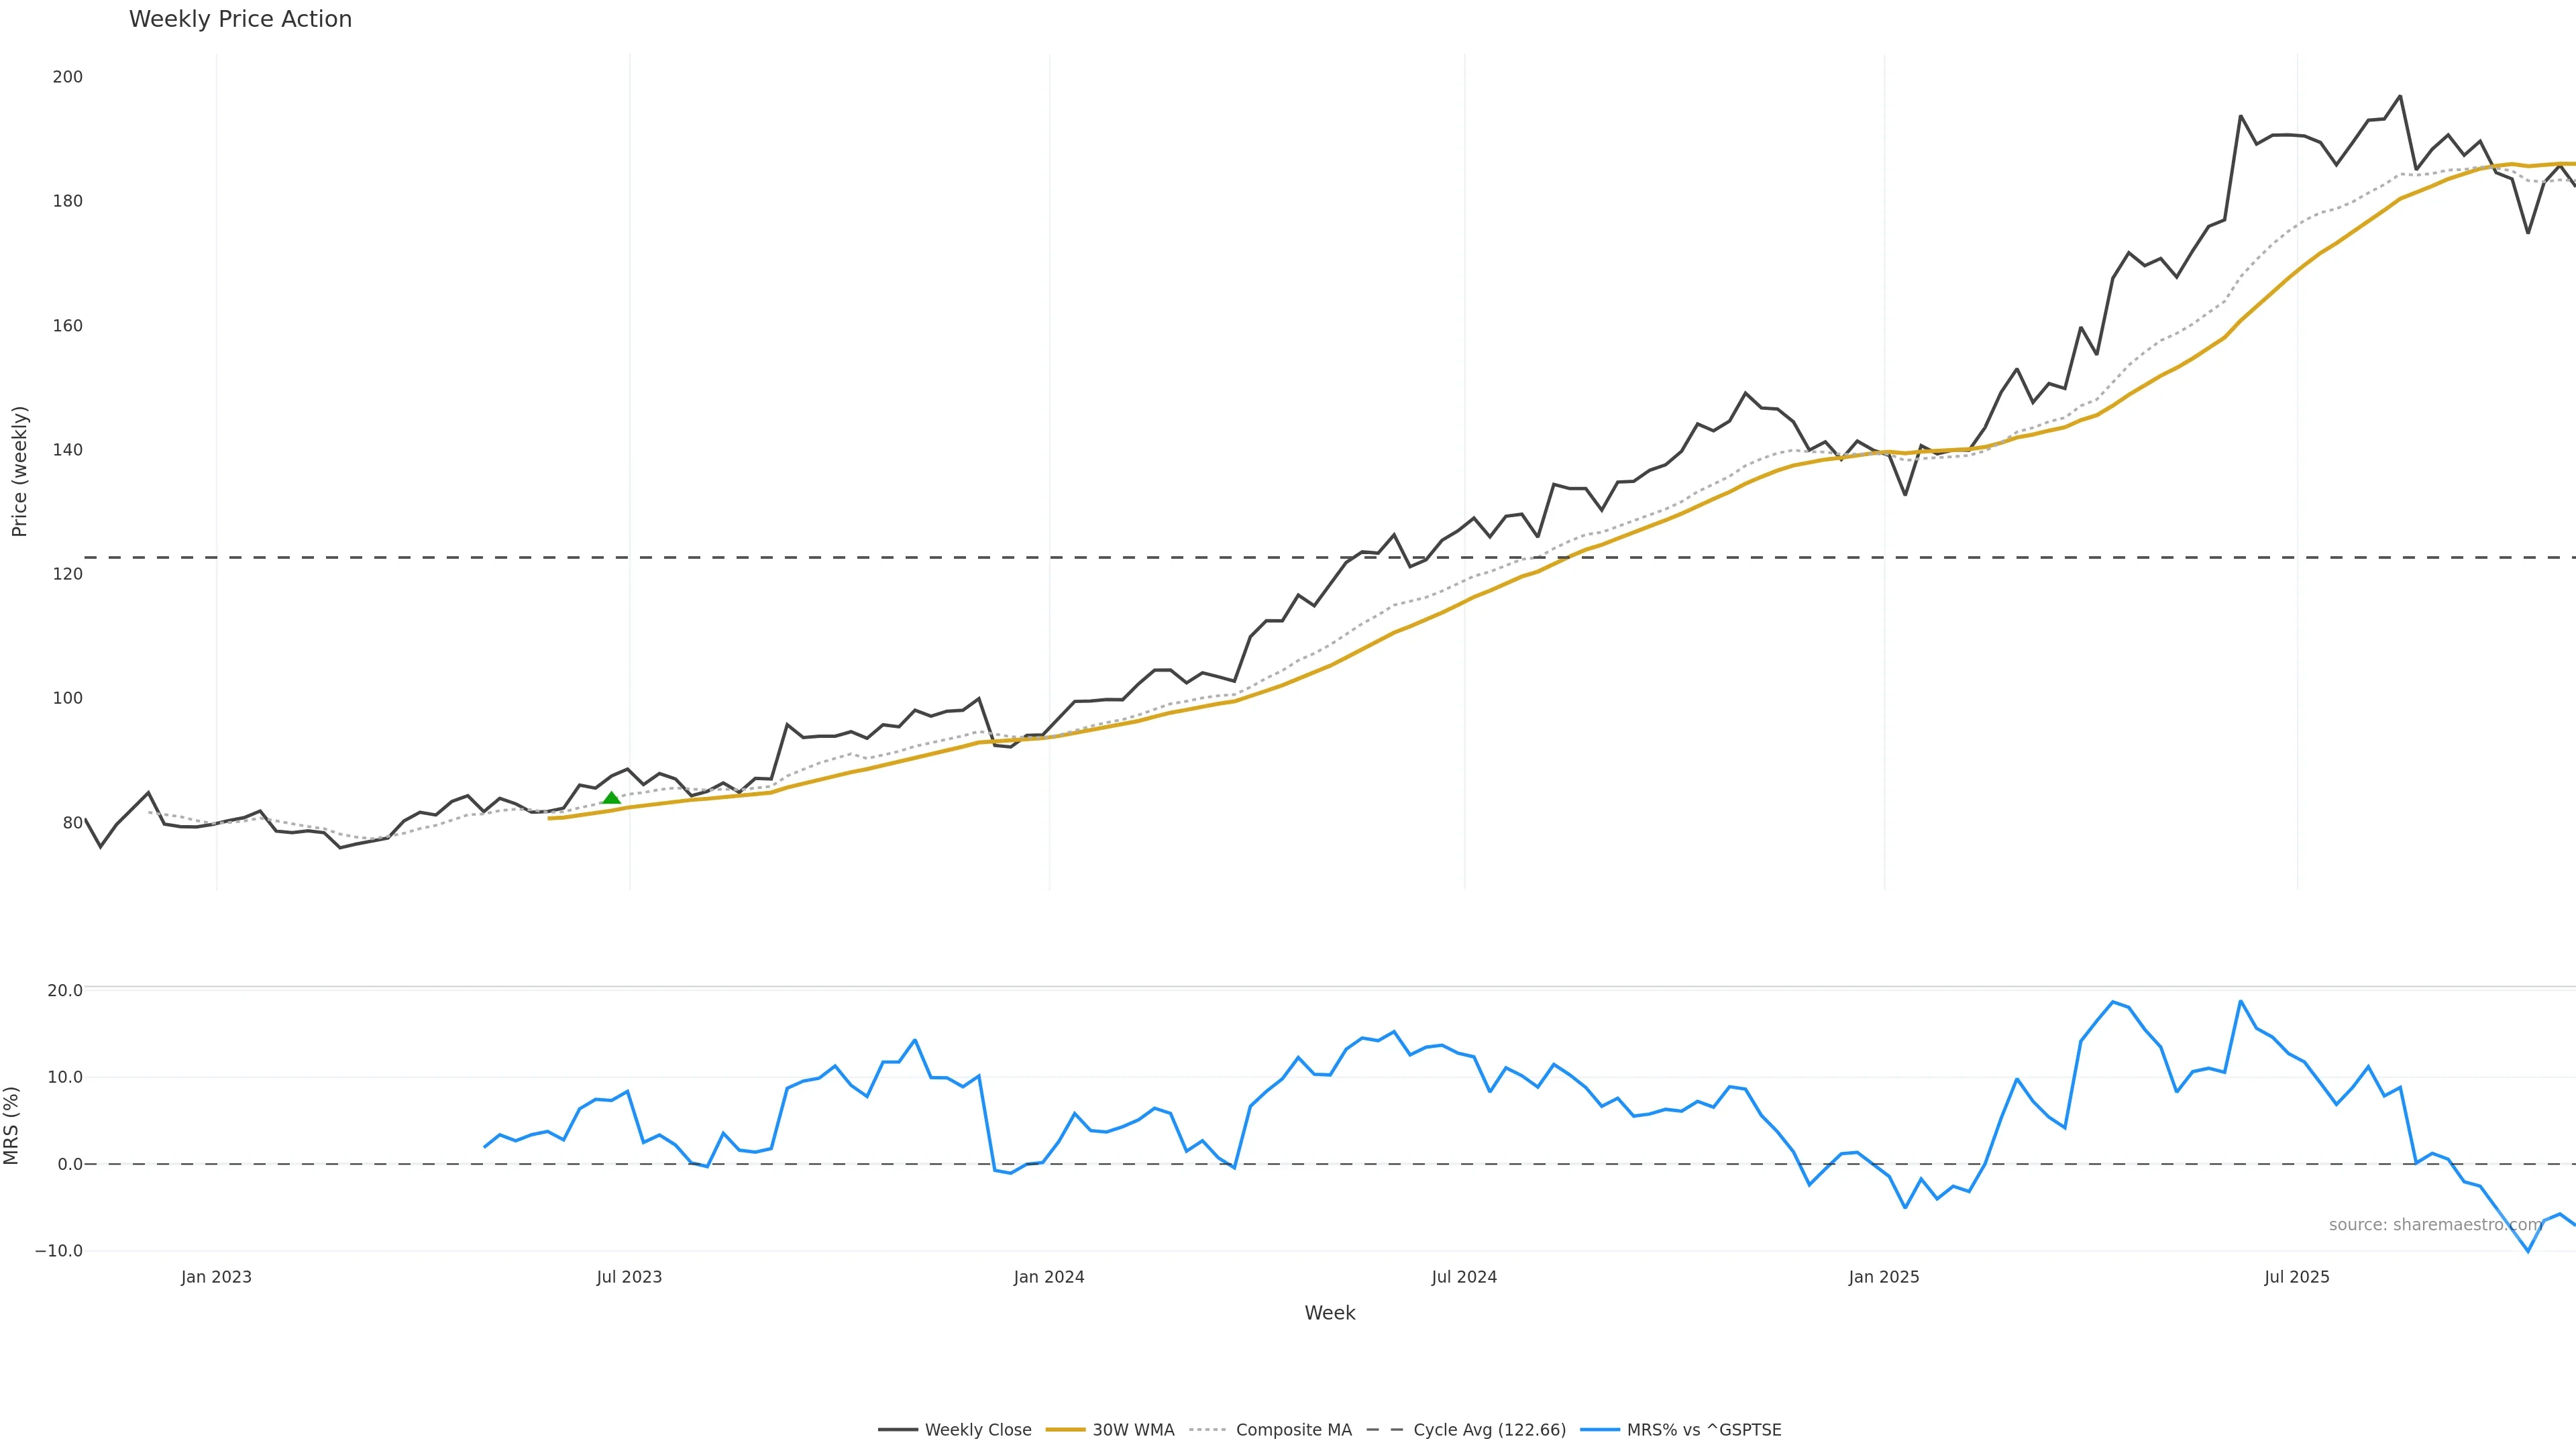This screenshot has width=2576, height=1449.
Task: Click the −10.0 MRS axis tick label
Action: (x=59, y=1251)
